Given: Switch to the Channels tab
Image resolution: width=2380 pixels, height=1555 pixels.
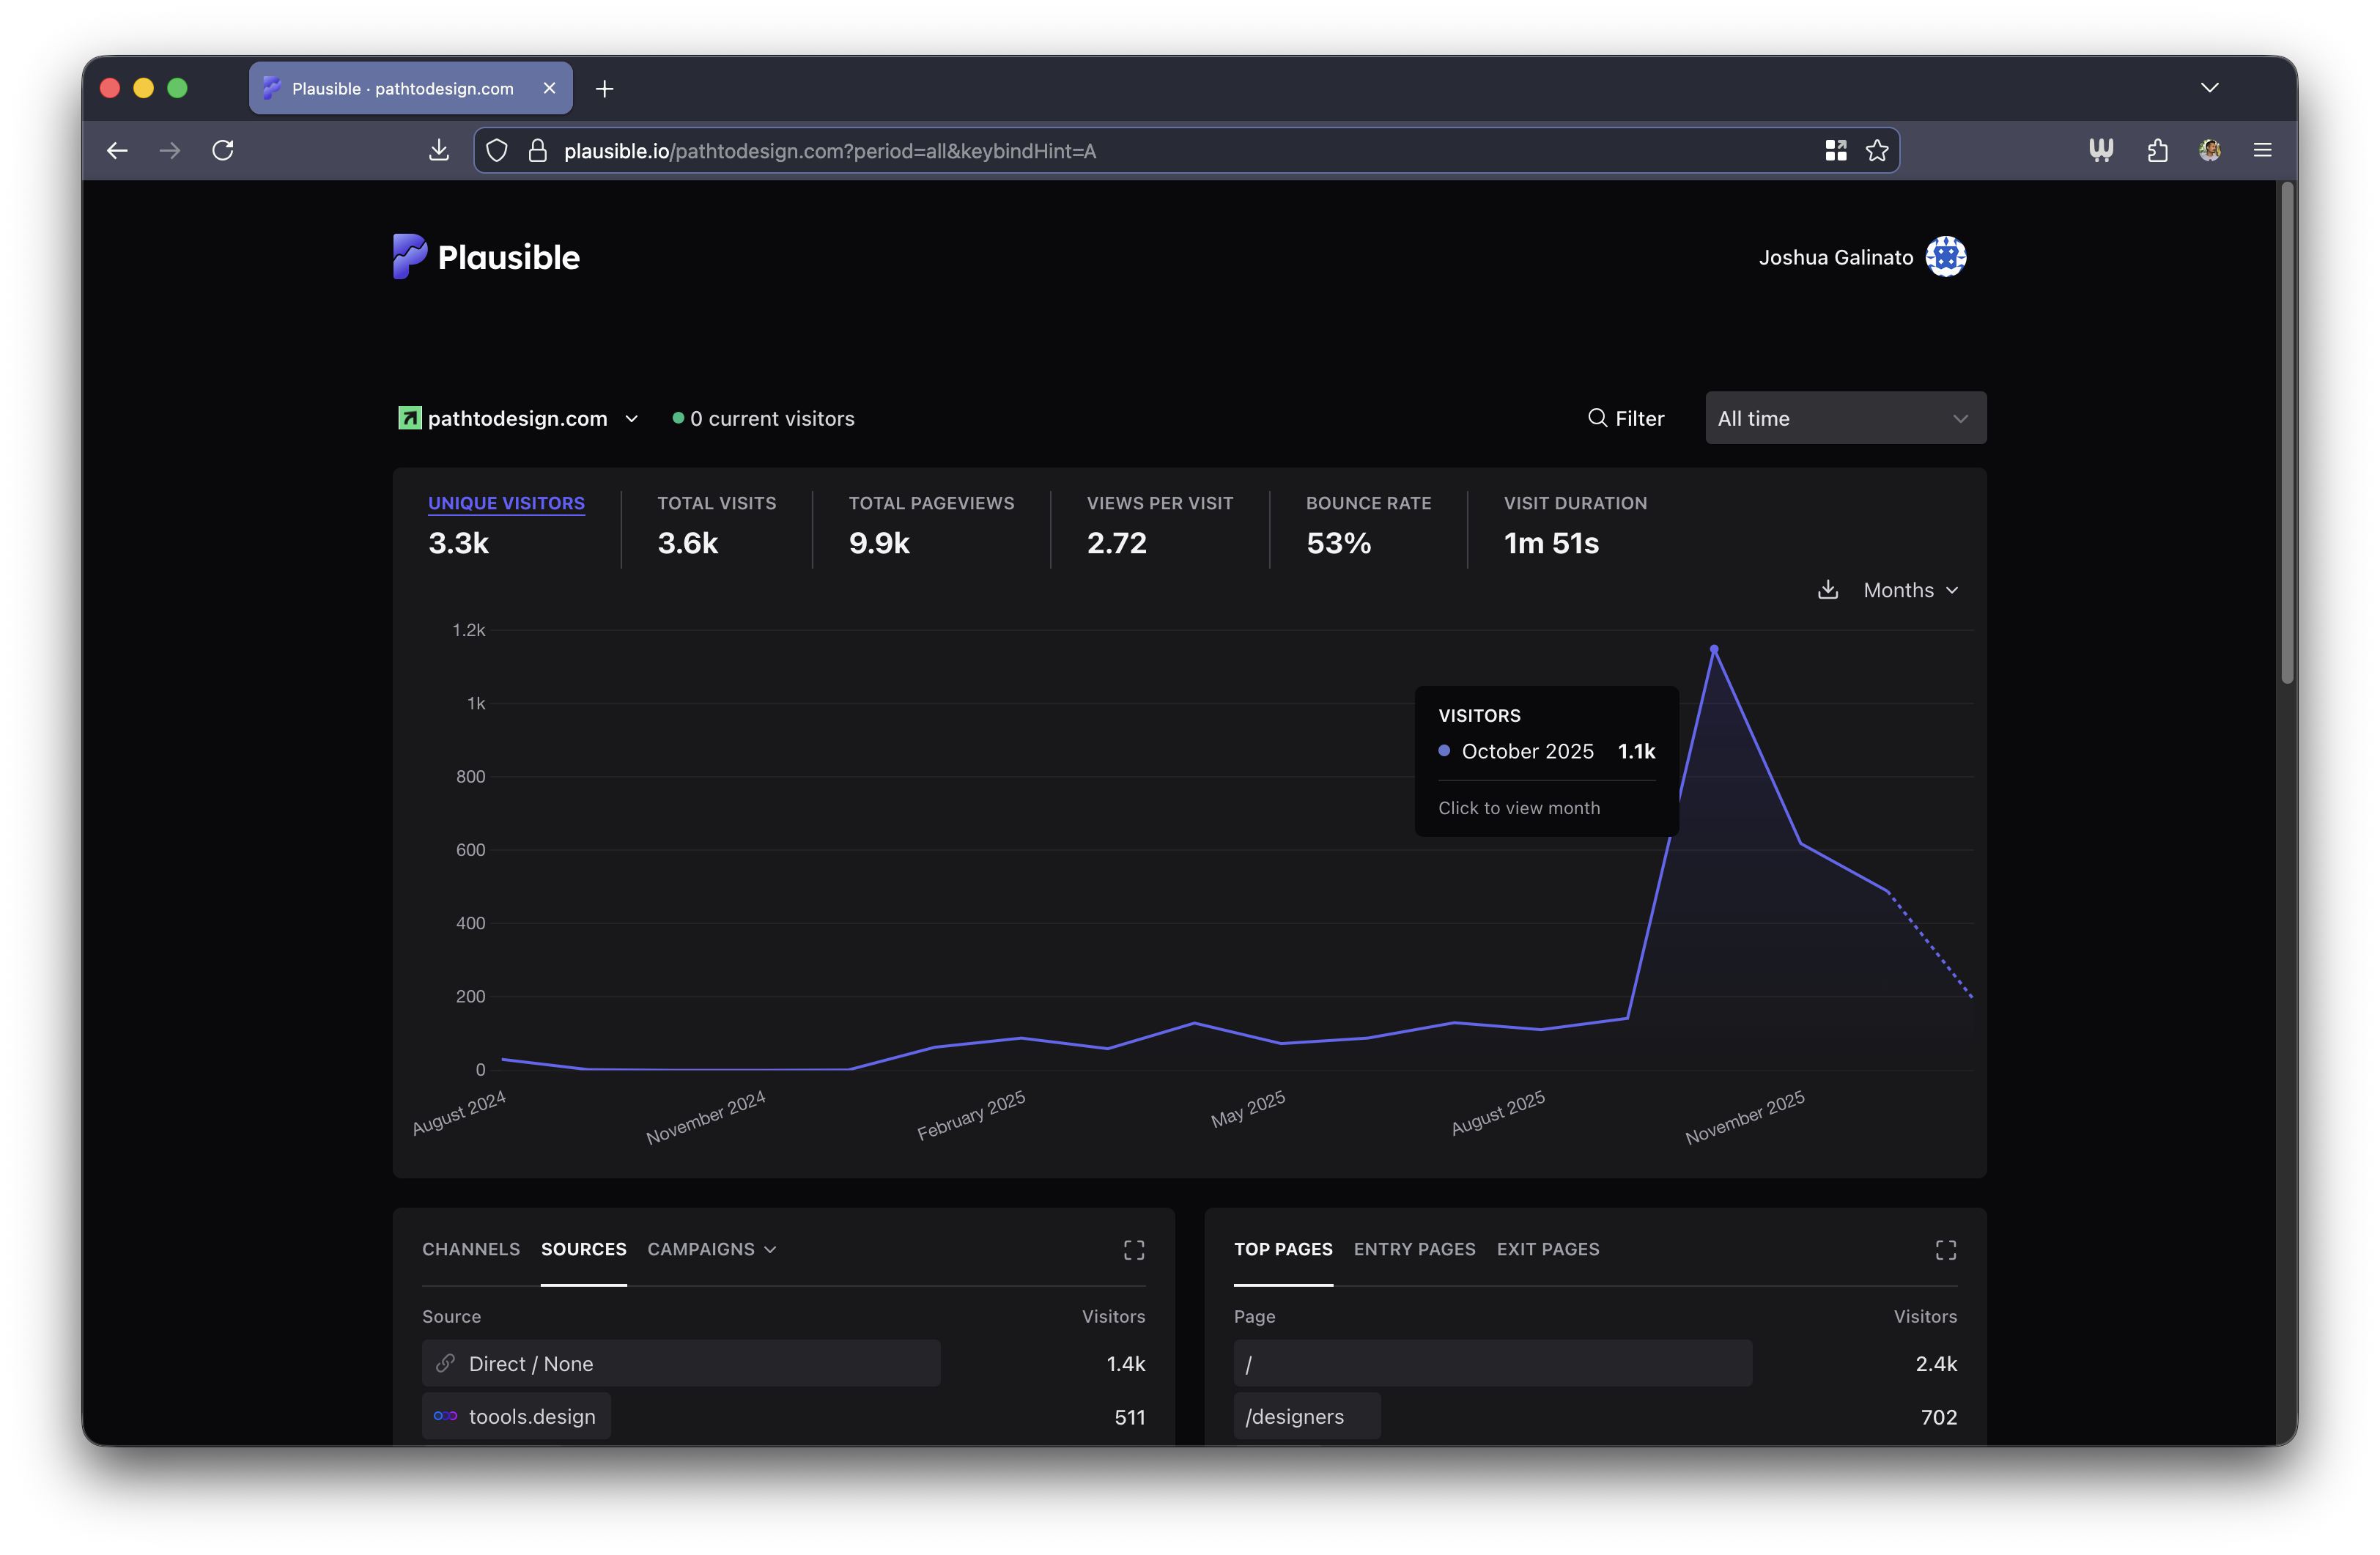Looking at the screenshot, I should [470, 1249].
